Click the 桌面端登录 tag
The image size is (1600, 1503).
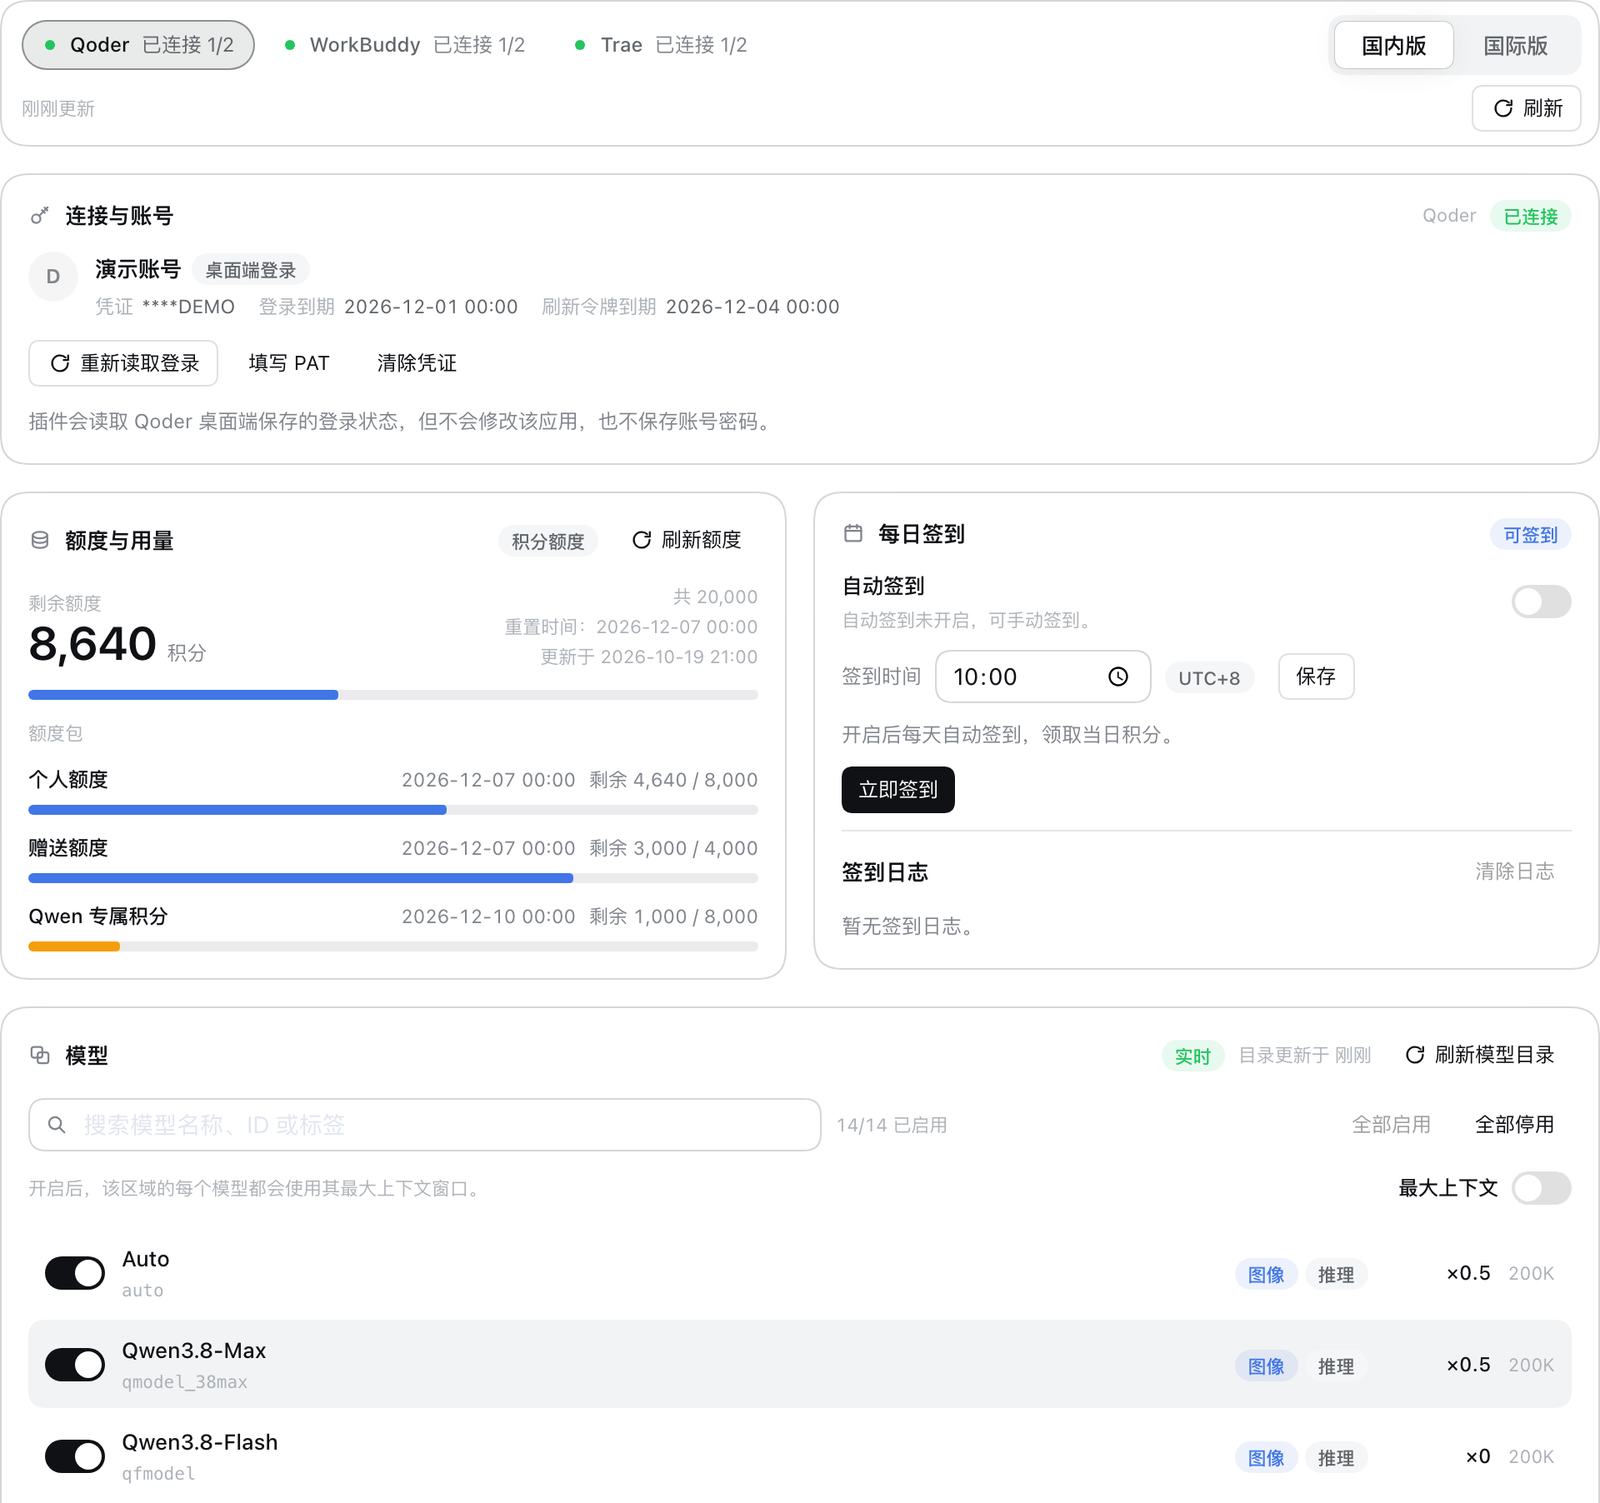(250, 270)
